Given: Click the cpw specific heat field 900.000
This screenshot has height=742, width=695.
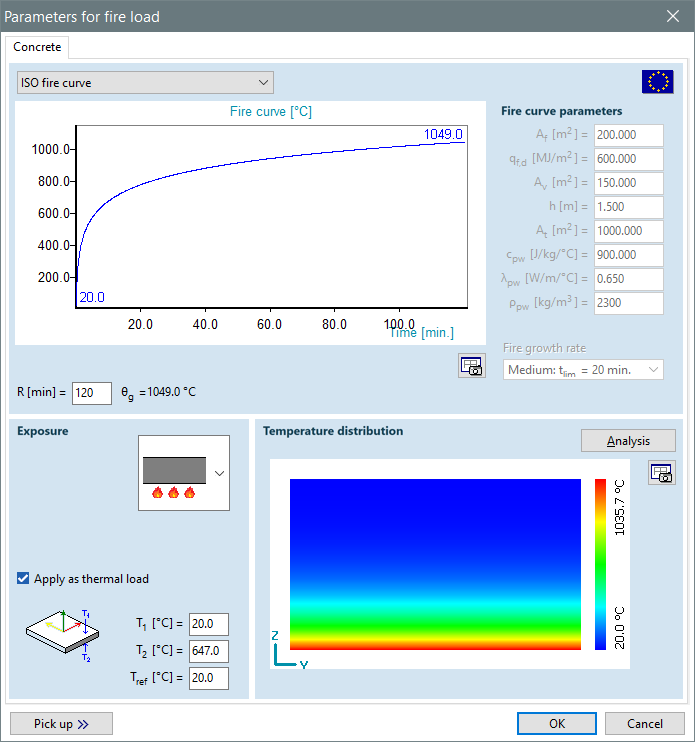Looking at the screenshot, I should pyautogui.click(x=629, y=255).
